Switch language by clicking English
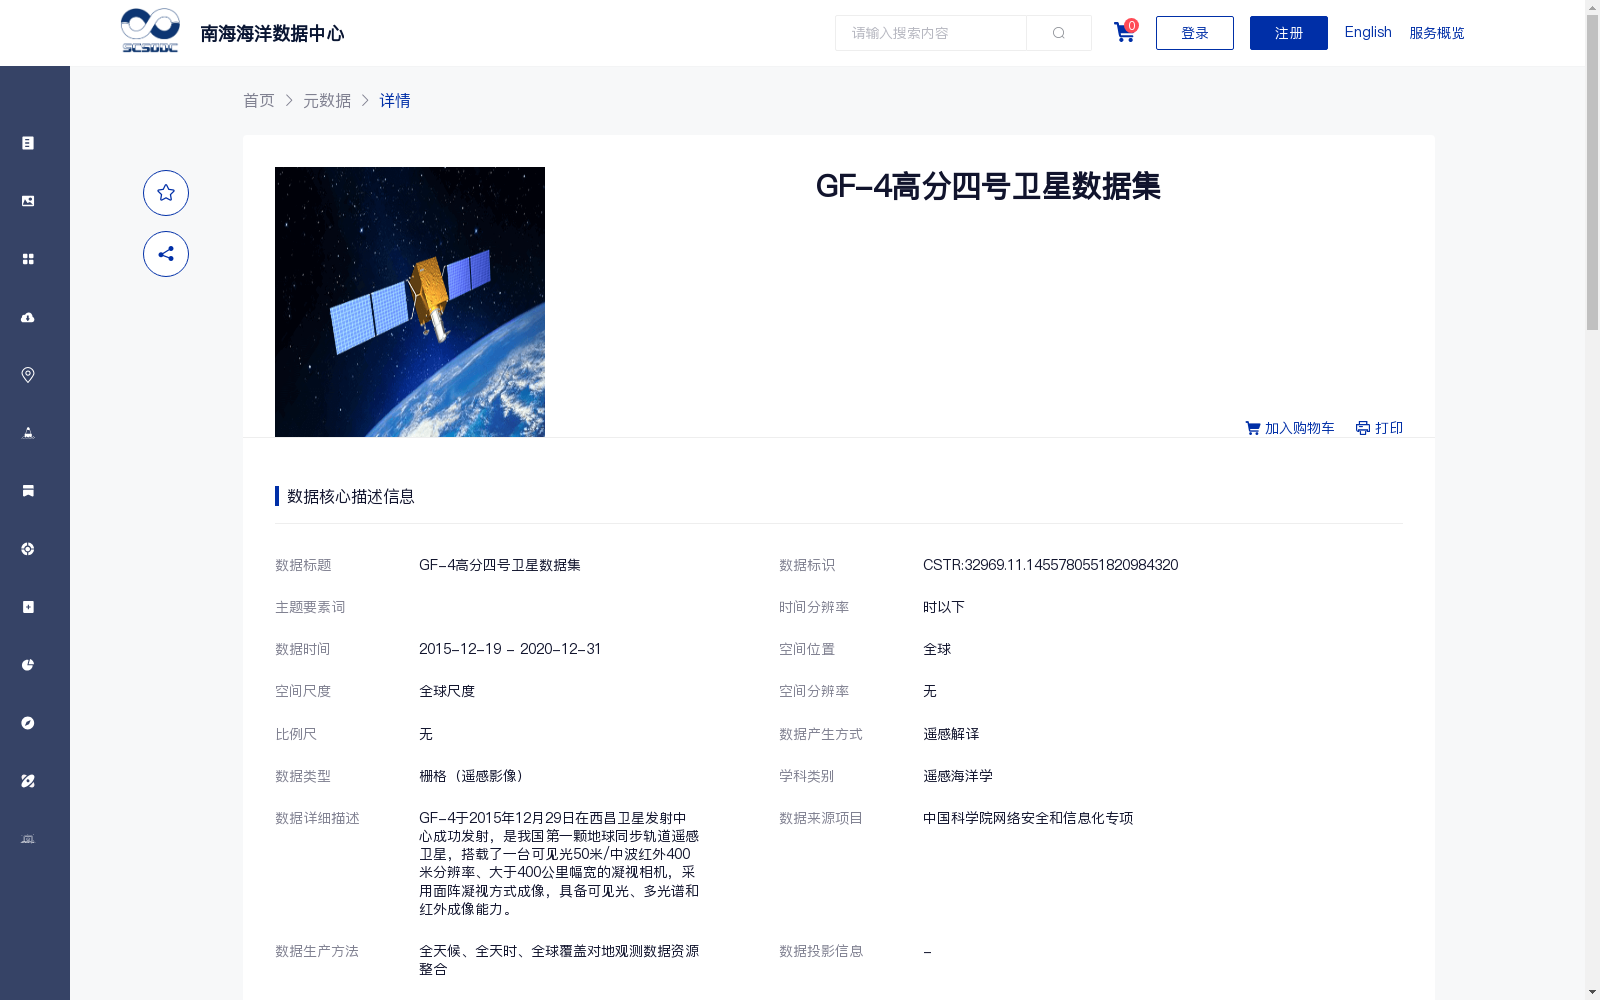1600x1000 pixels. coord(1367,32)
